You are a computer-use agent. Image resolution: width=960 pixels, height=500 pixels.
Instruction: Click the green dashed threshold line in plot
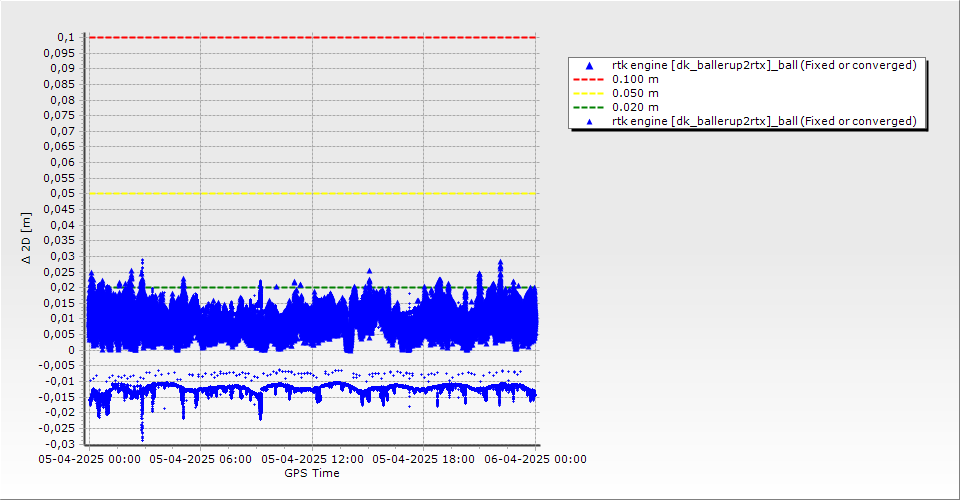(312, 287)
